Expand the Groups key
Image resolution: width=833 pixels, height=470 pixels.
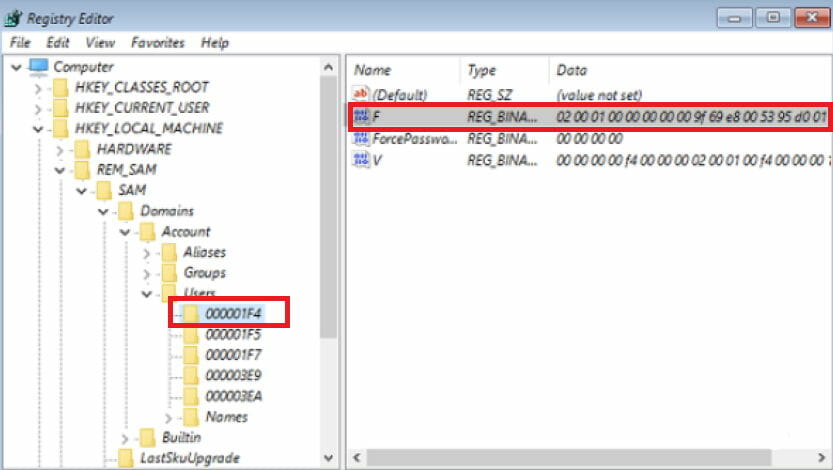coord(147,275)
